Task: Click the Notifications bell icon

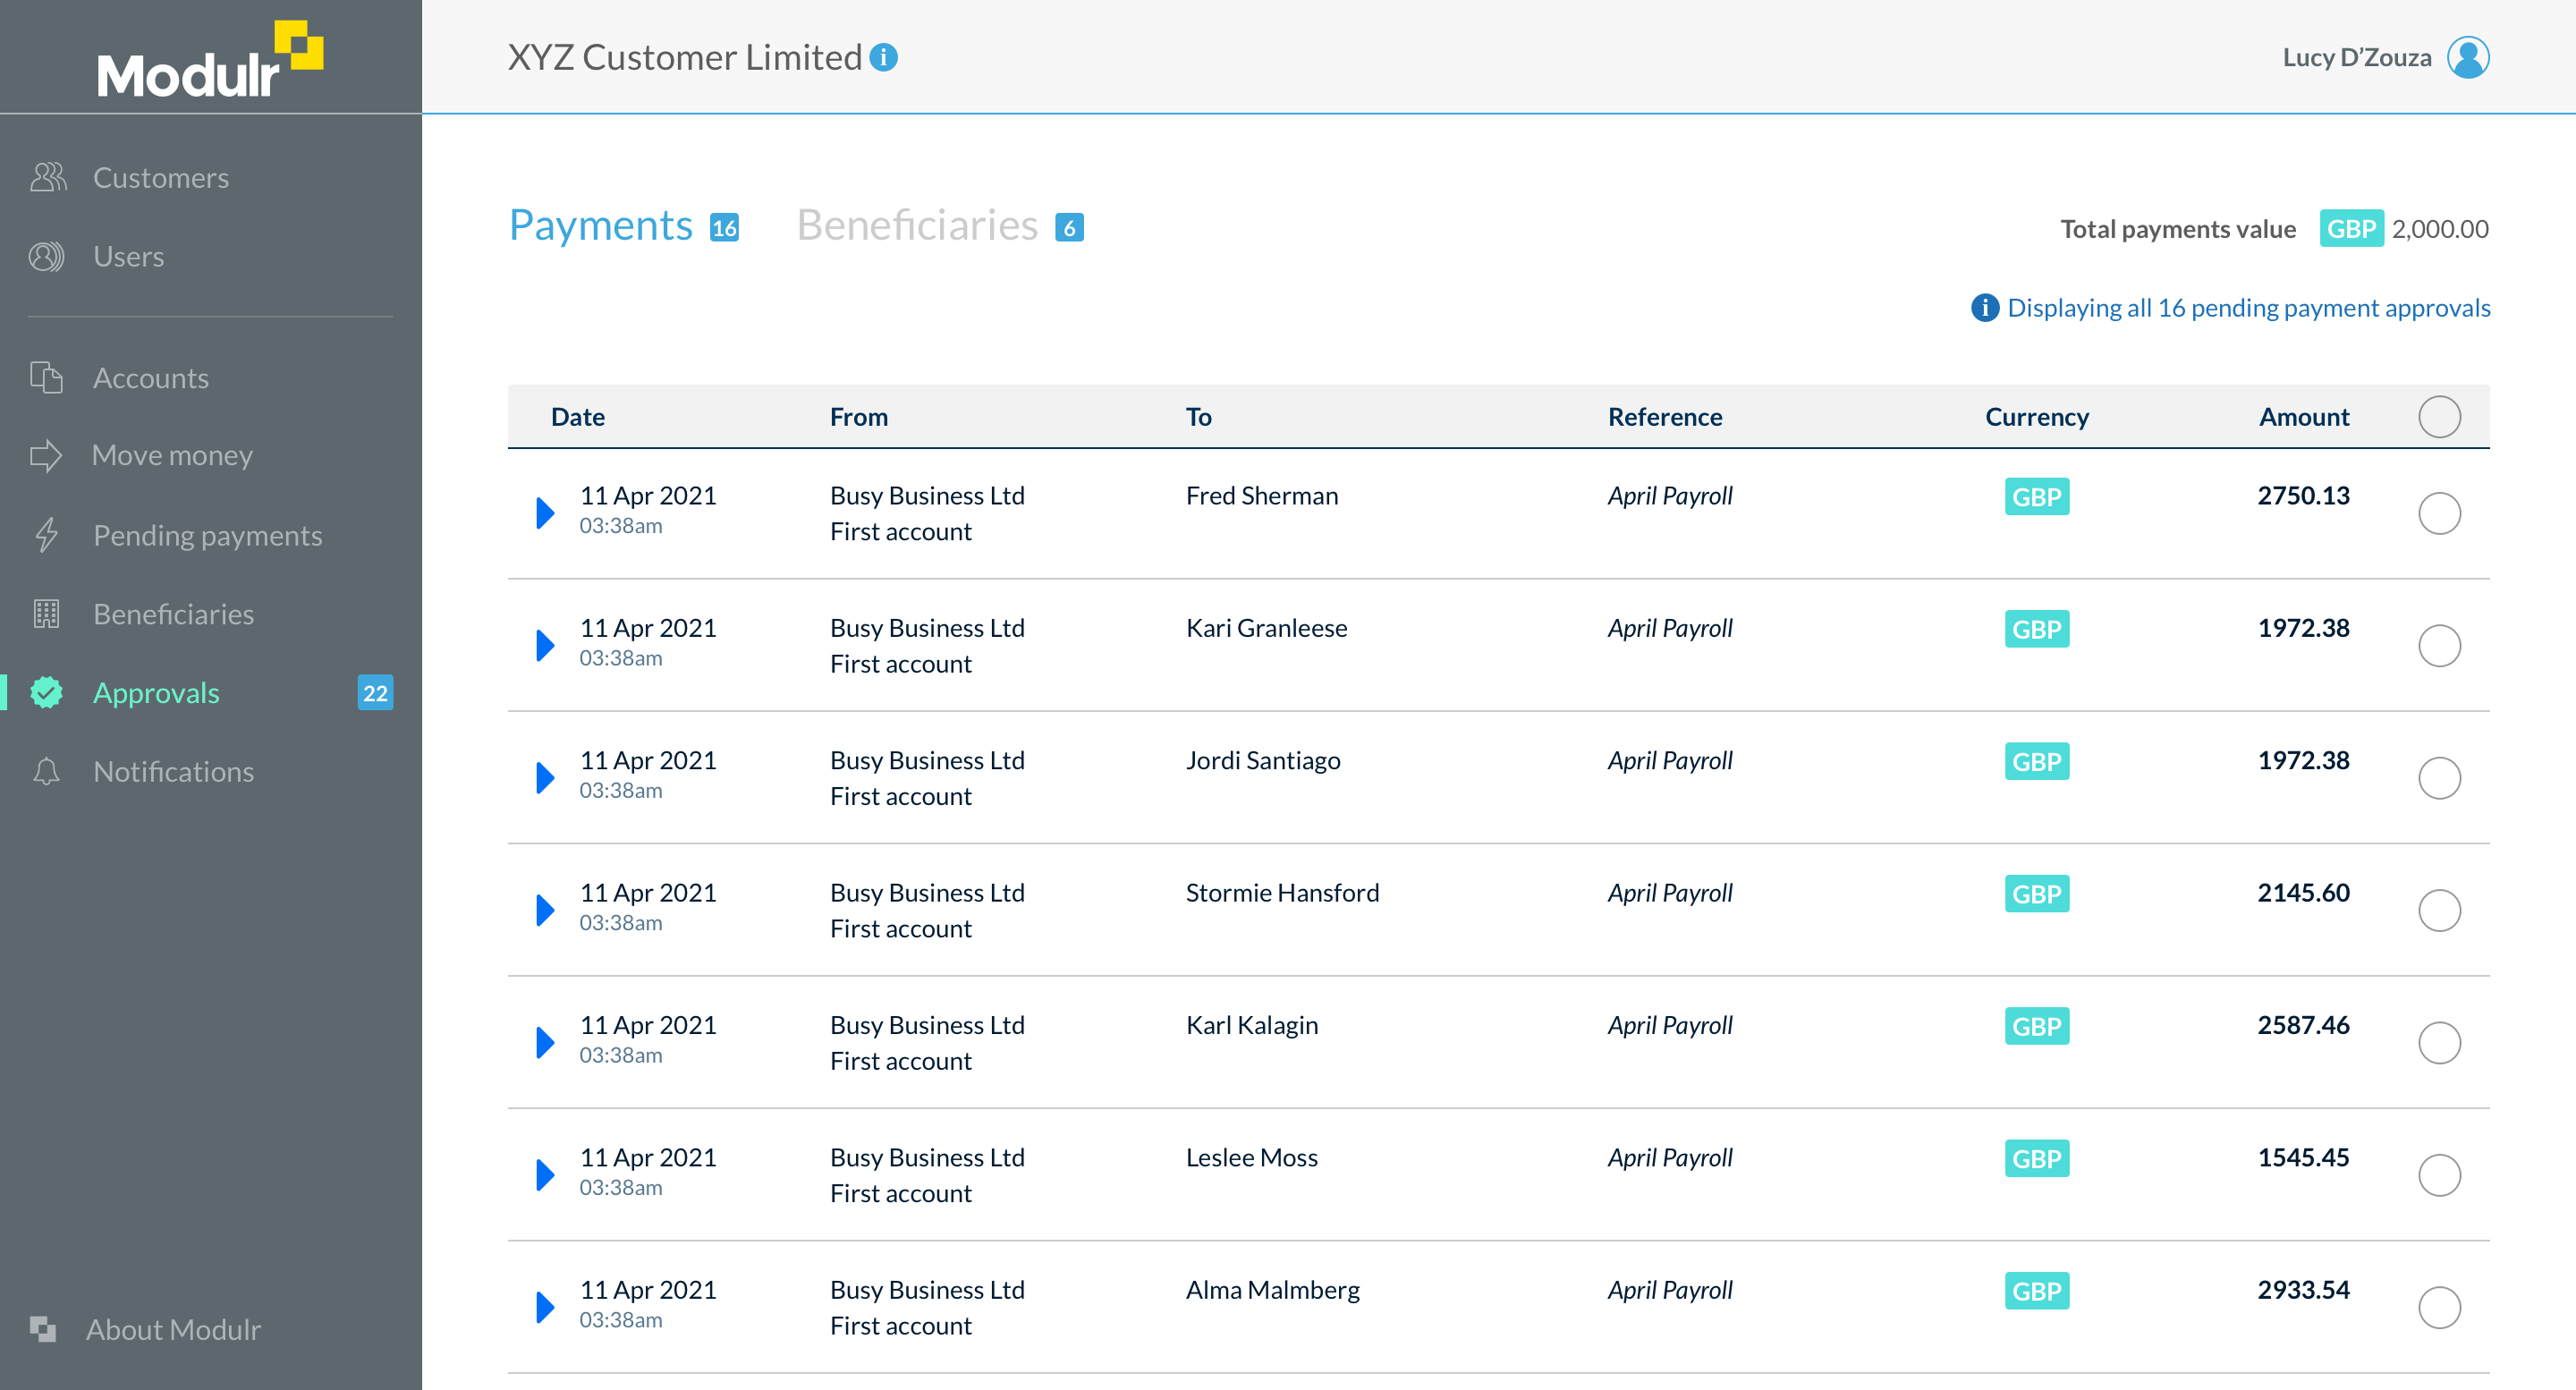Action: (x=46, y=771)
